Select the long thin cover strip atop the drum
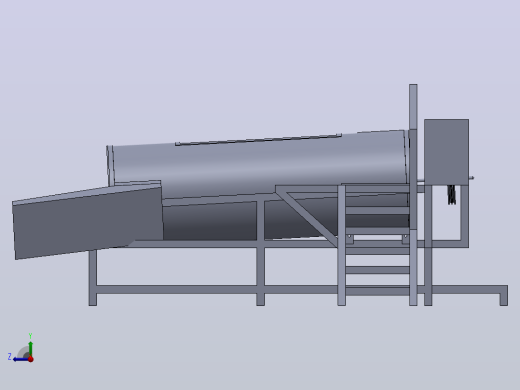The height and width of the screenshot is (390, 520). click(x=258, y=139)
